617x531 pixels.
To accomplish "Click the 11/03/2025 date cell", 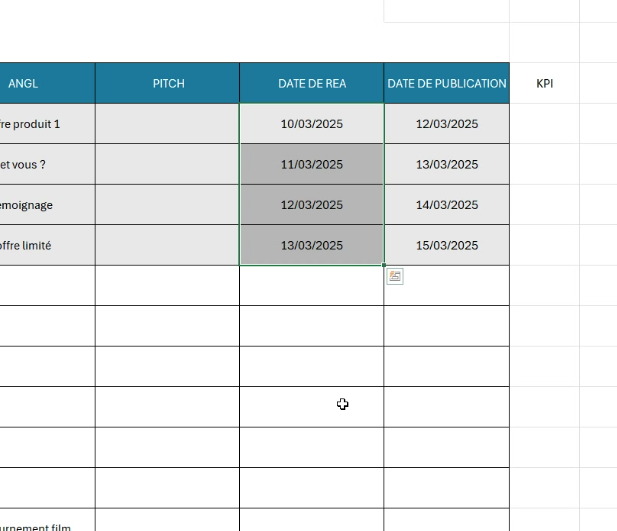I will 312,165.
